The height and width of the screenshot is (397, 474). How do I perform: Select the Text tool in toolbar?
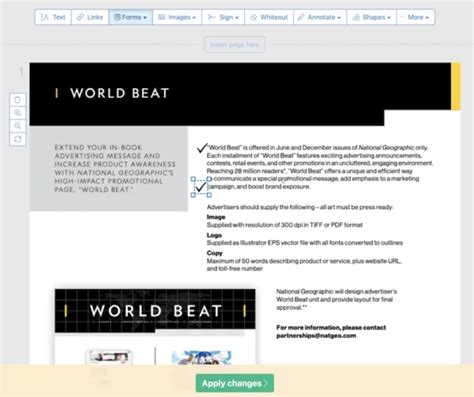(x=53, y=17)
